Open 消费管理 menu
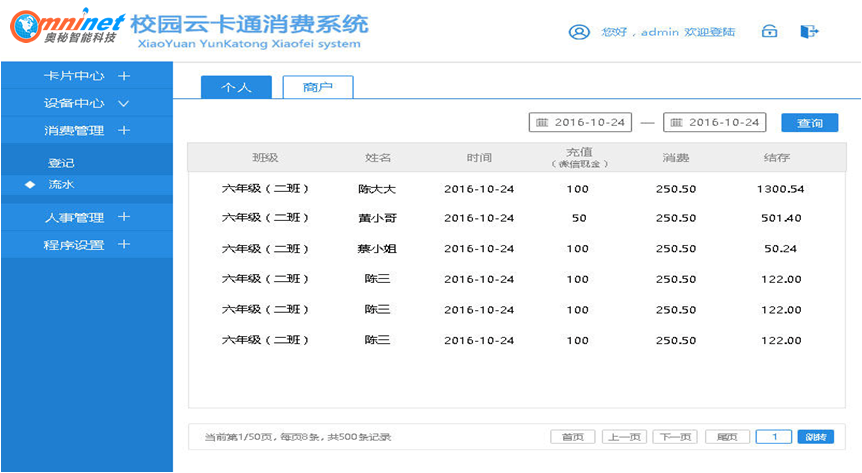862x473 pixels. click(87, 130)
